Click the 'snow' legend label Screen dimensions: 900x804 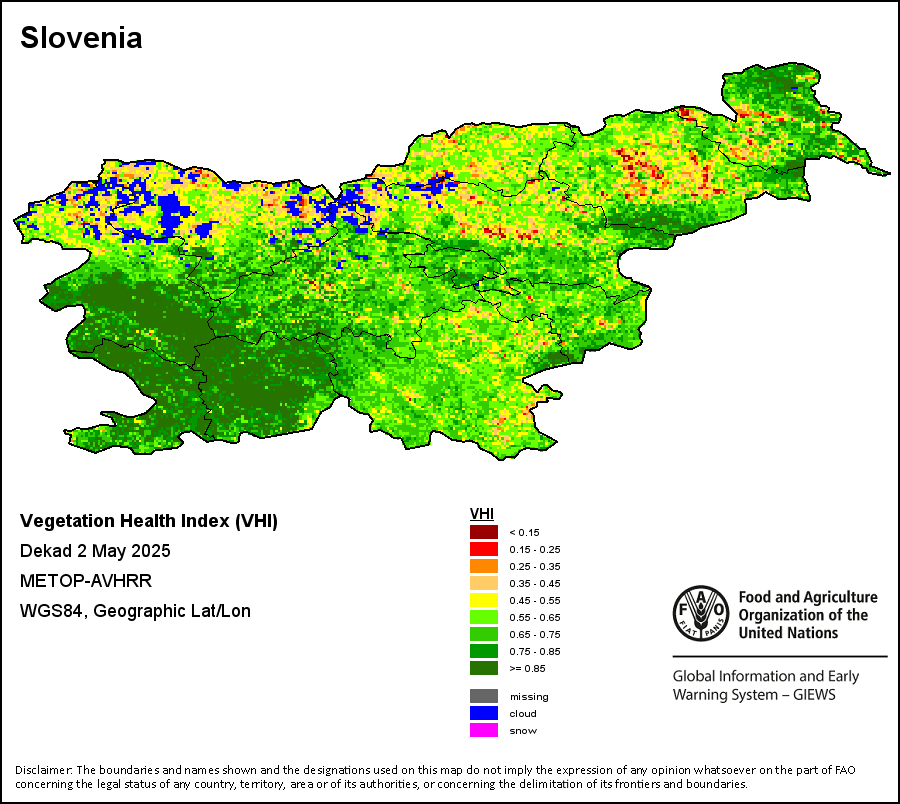pyautogui.click(x=523, y=731)
